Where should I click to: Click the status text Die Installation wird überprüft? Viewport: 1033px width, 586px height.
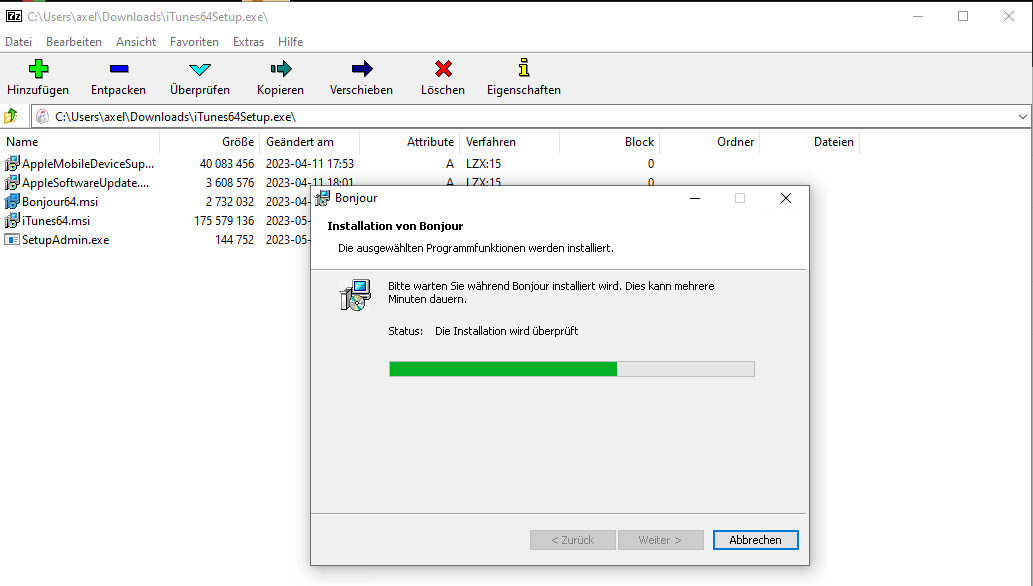click(x=507, y=331)
